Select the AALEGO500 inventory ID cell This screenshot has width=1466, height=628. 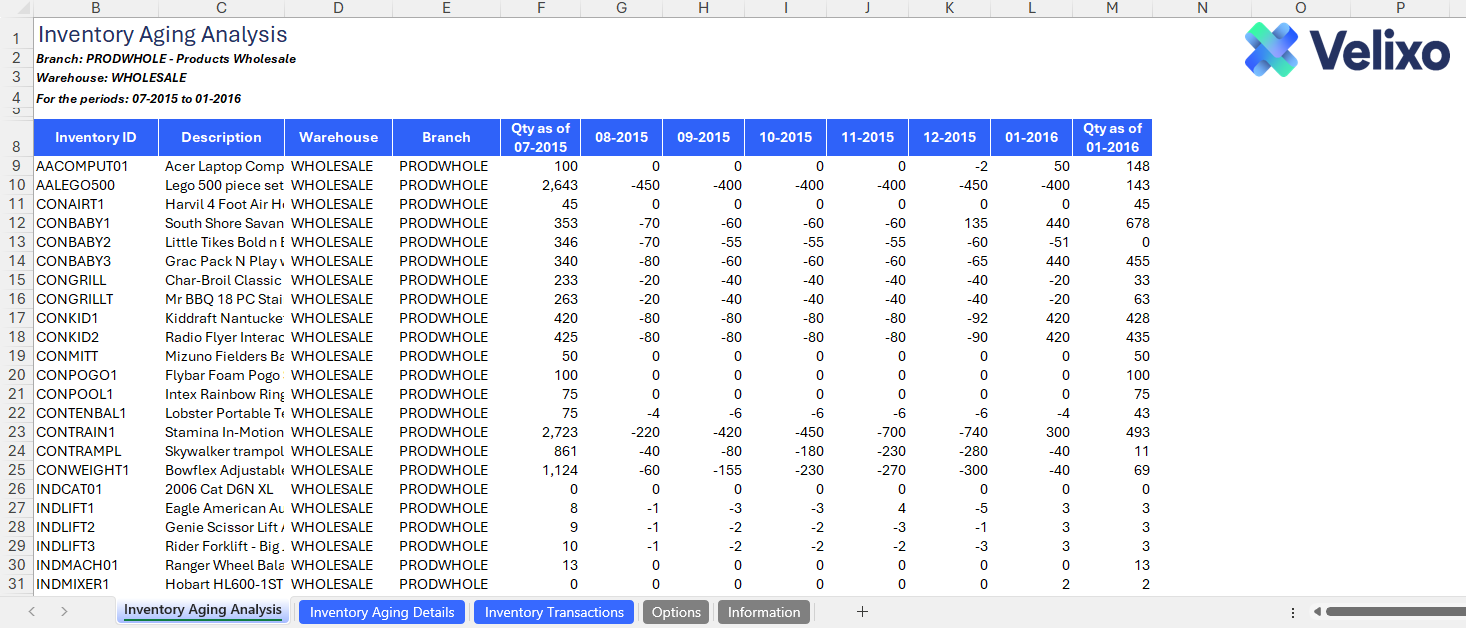(x=96, y=185)
